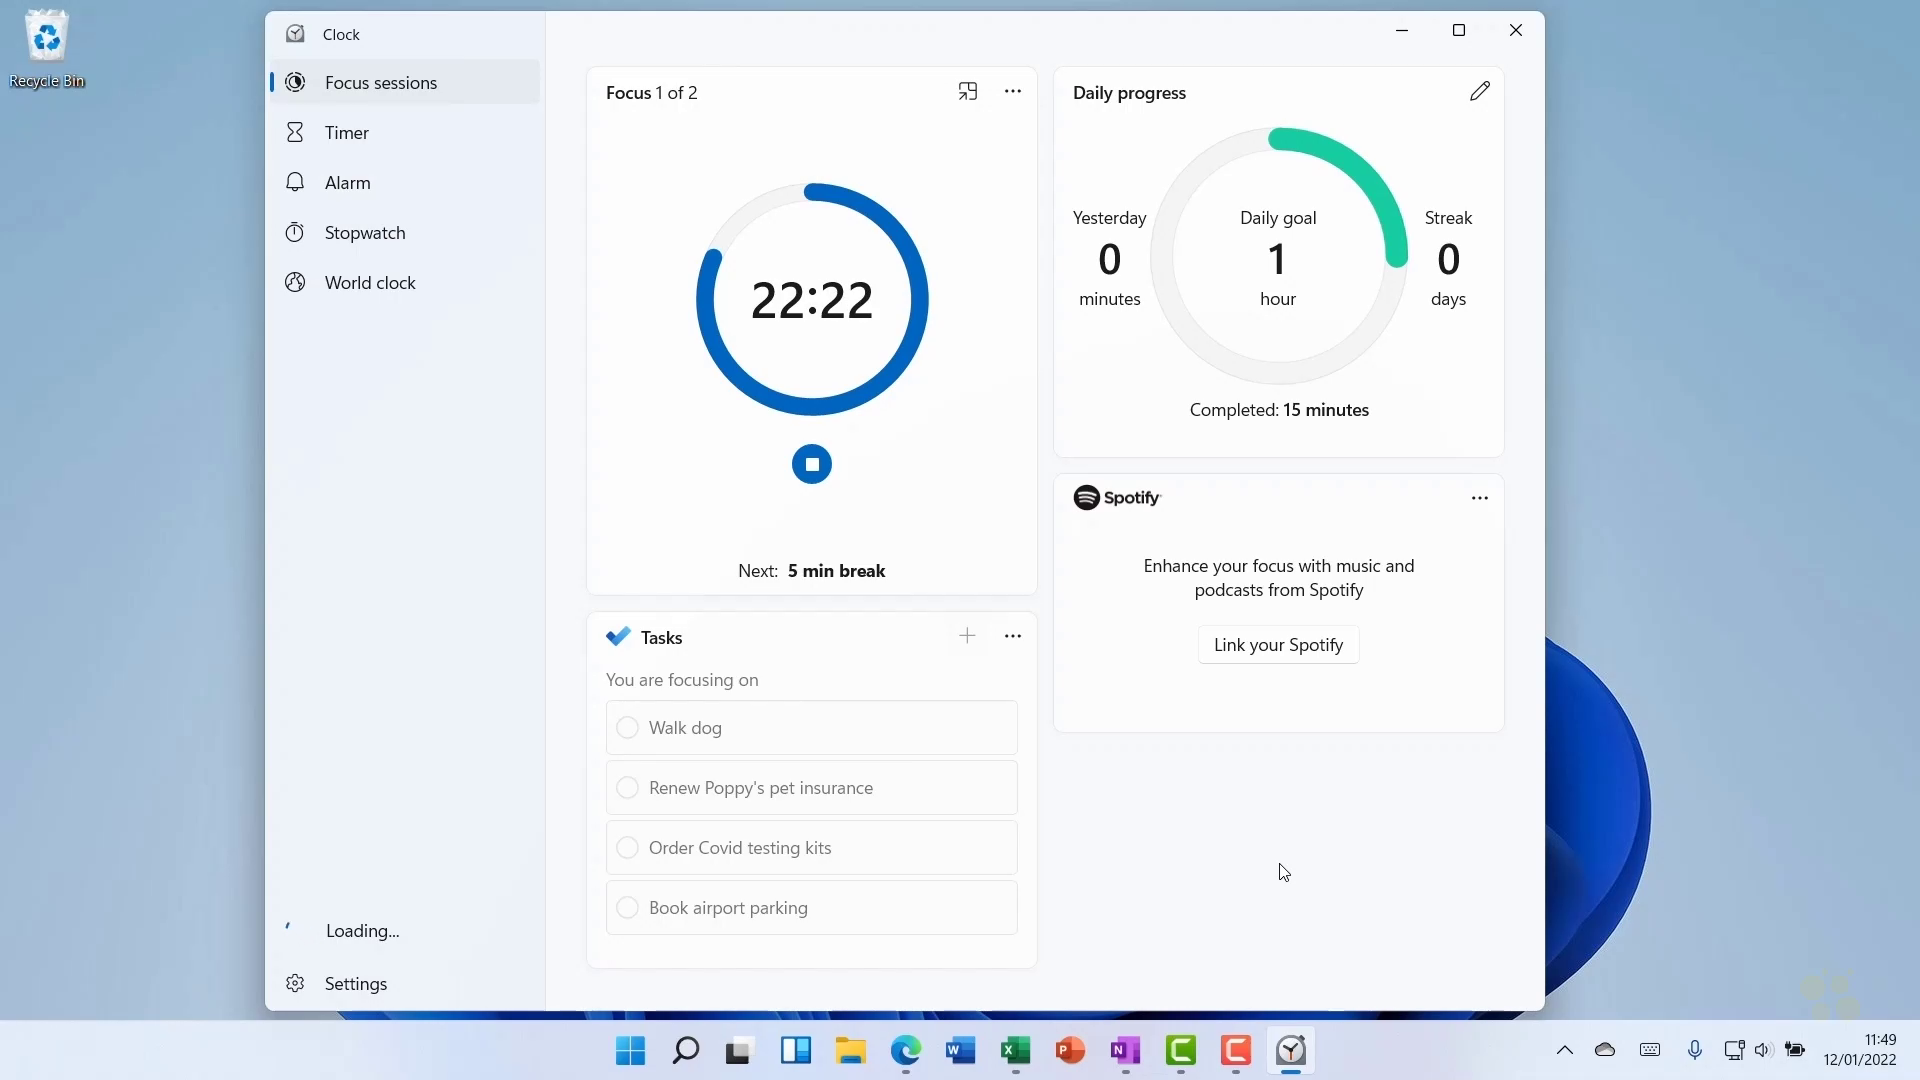
Task: Check off Order Covid testing kits
Action: pyautogui.click(x=627, y=848)
